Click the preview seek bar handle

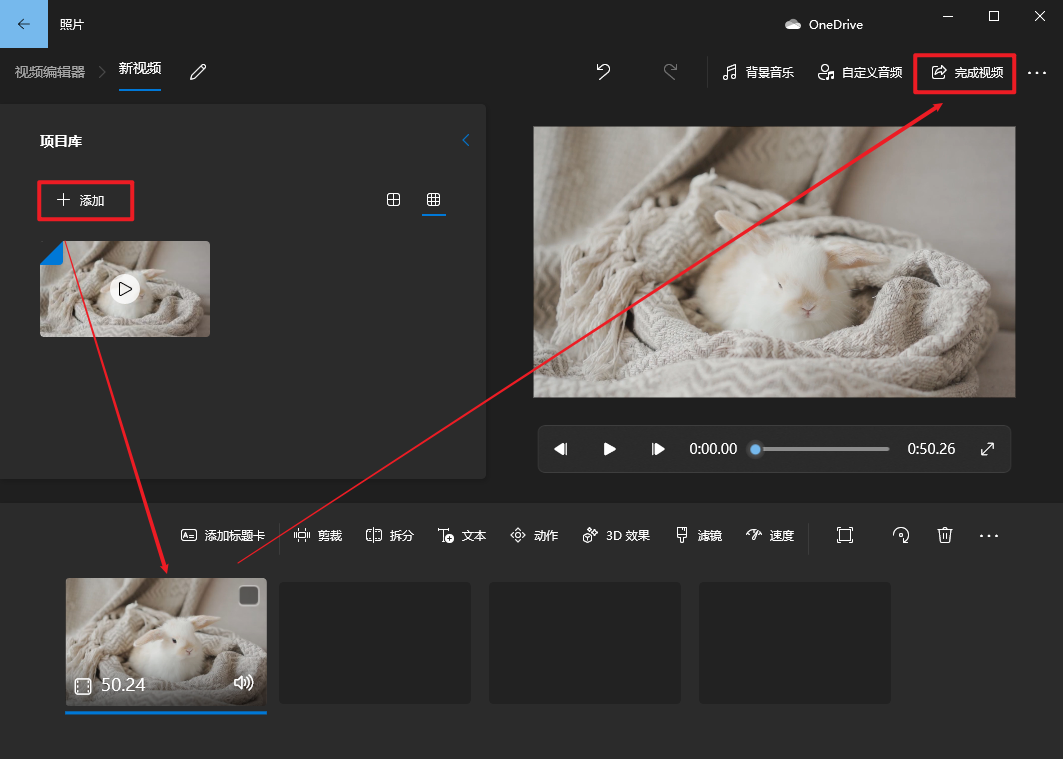(x=755, y=449)
